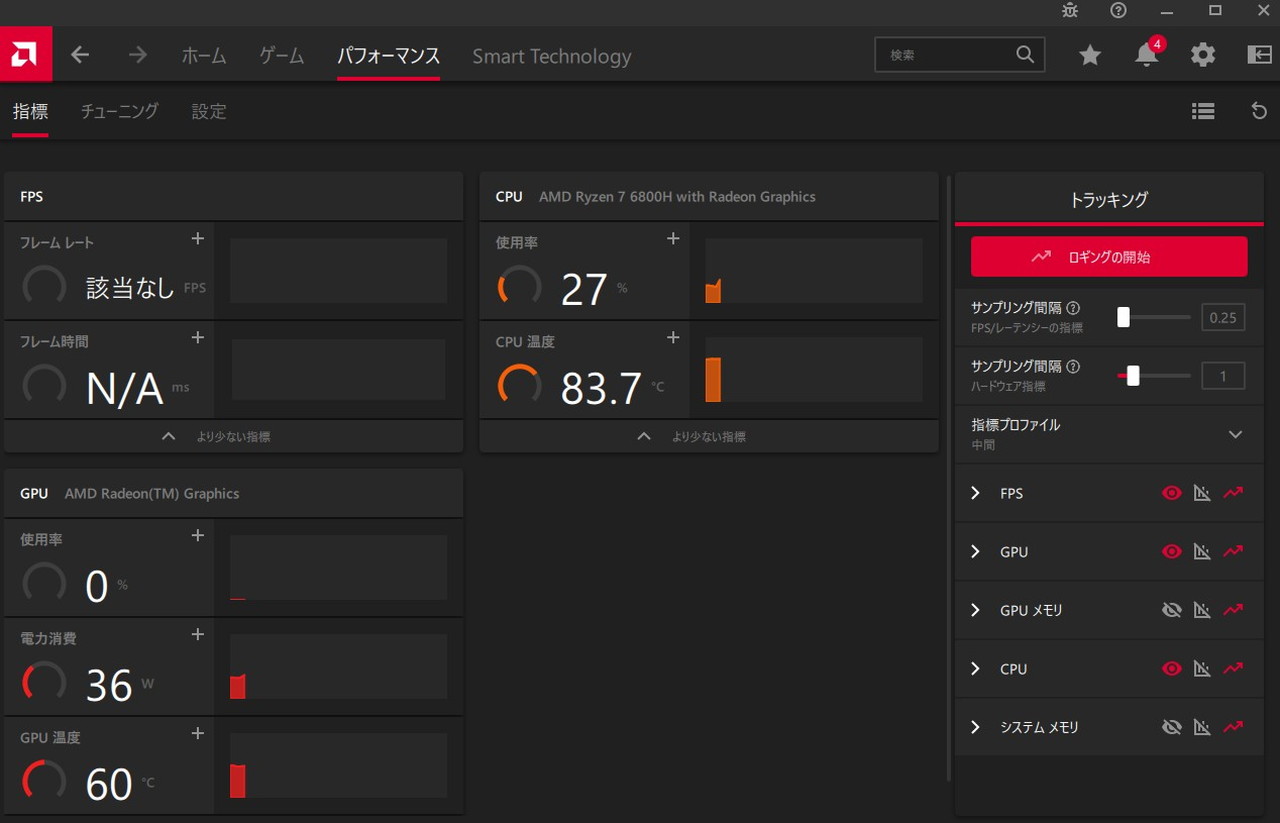Open settings gear icon
1280x823 pixels.
pyautogui.click(x=1203, y=56)
